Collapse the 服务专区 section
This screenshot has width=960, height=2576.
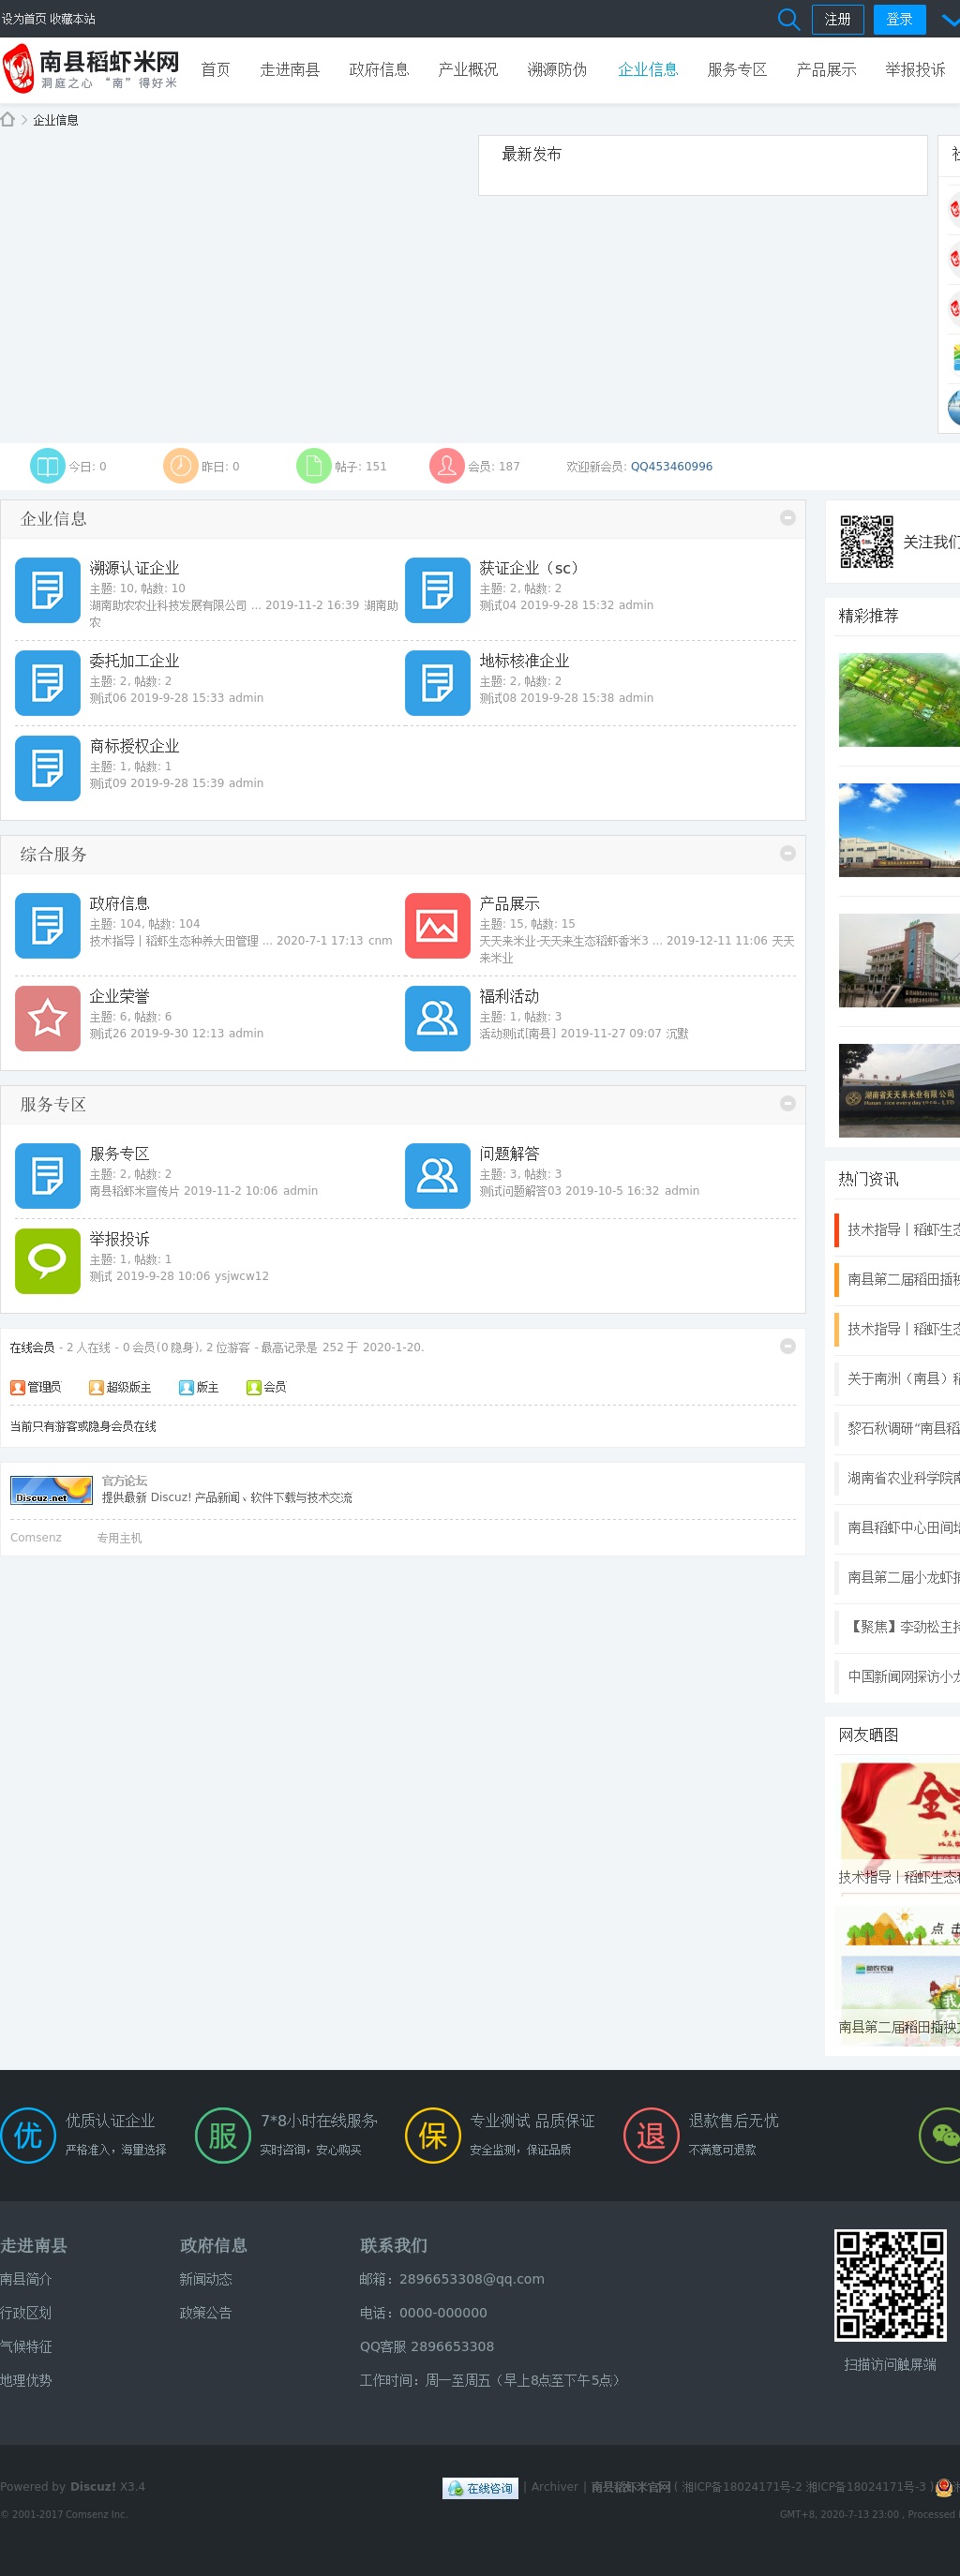[787, 1103]
